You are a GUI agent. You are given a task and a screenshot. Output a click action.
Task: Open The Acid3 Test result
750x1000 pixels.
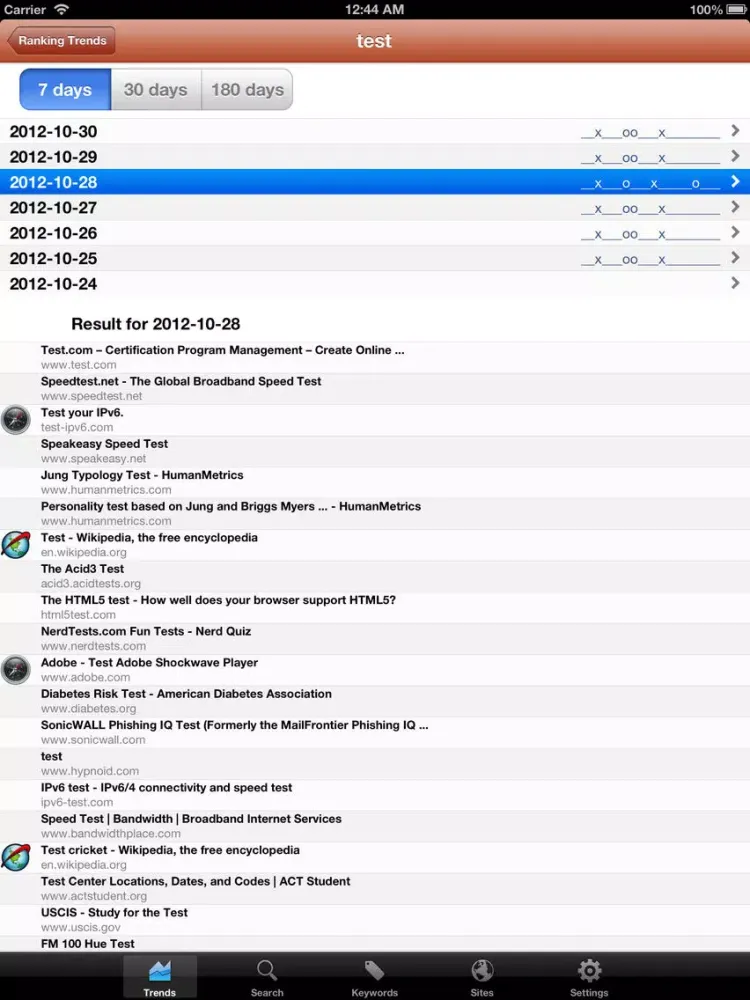pos(375,576)
